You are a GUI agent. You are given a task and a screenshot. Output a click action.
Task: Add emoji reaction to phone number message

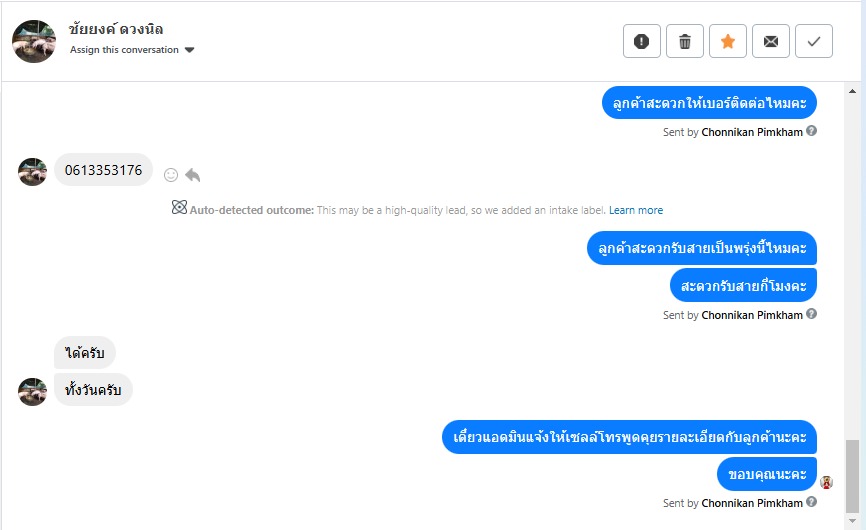[171, 175]
